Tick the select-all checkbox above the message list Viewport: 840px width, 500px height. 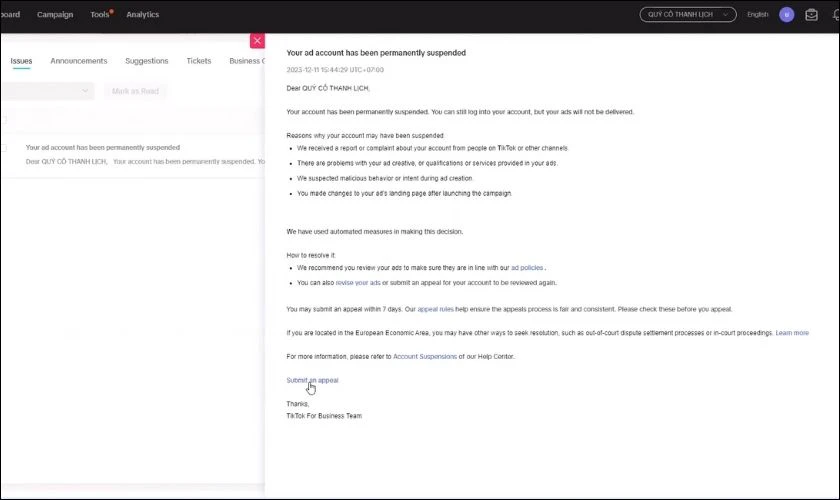(4, 119)
